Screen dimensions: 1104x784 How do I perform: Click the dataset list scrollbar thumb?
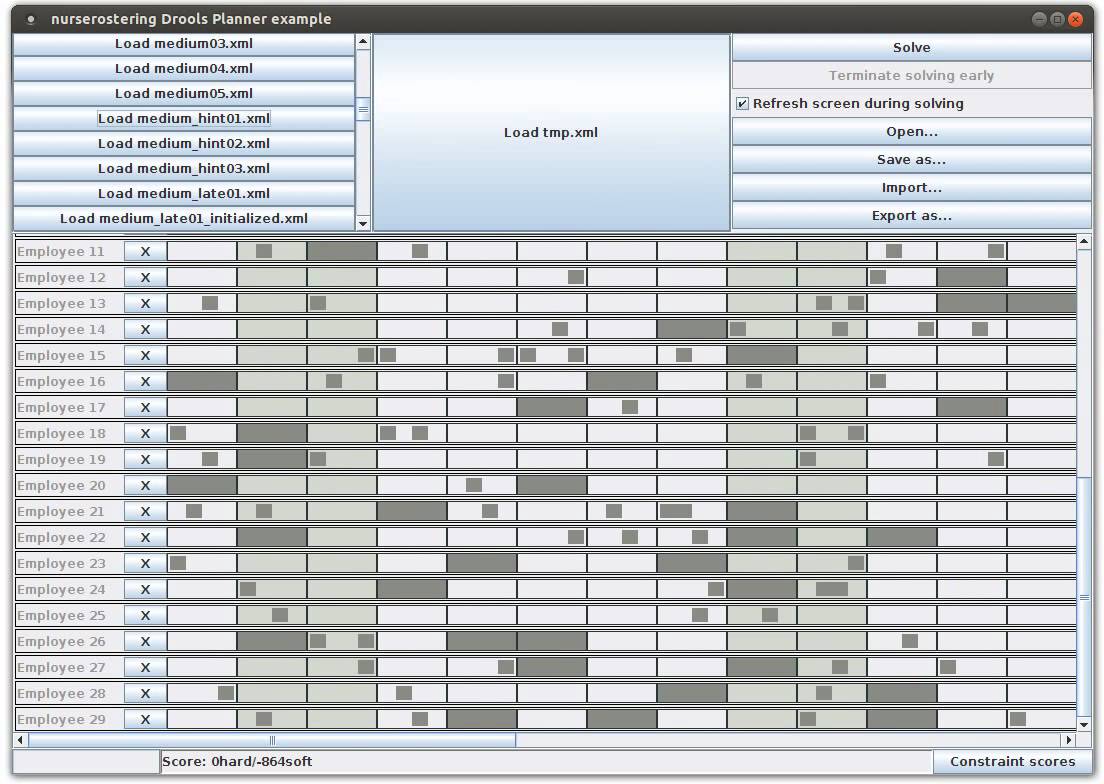point(363,109)
